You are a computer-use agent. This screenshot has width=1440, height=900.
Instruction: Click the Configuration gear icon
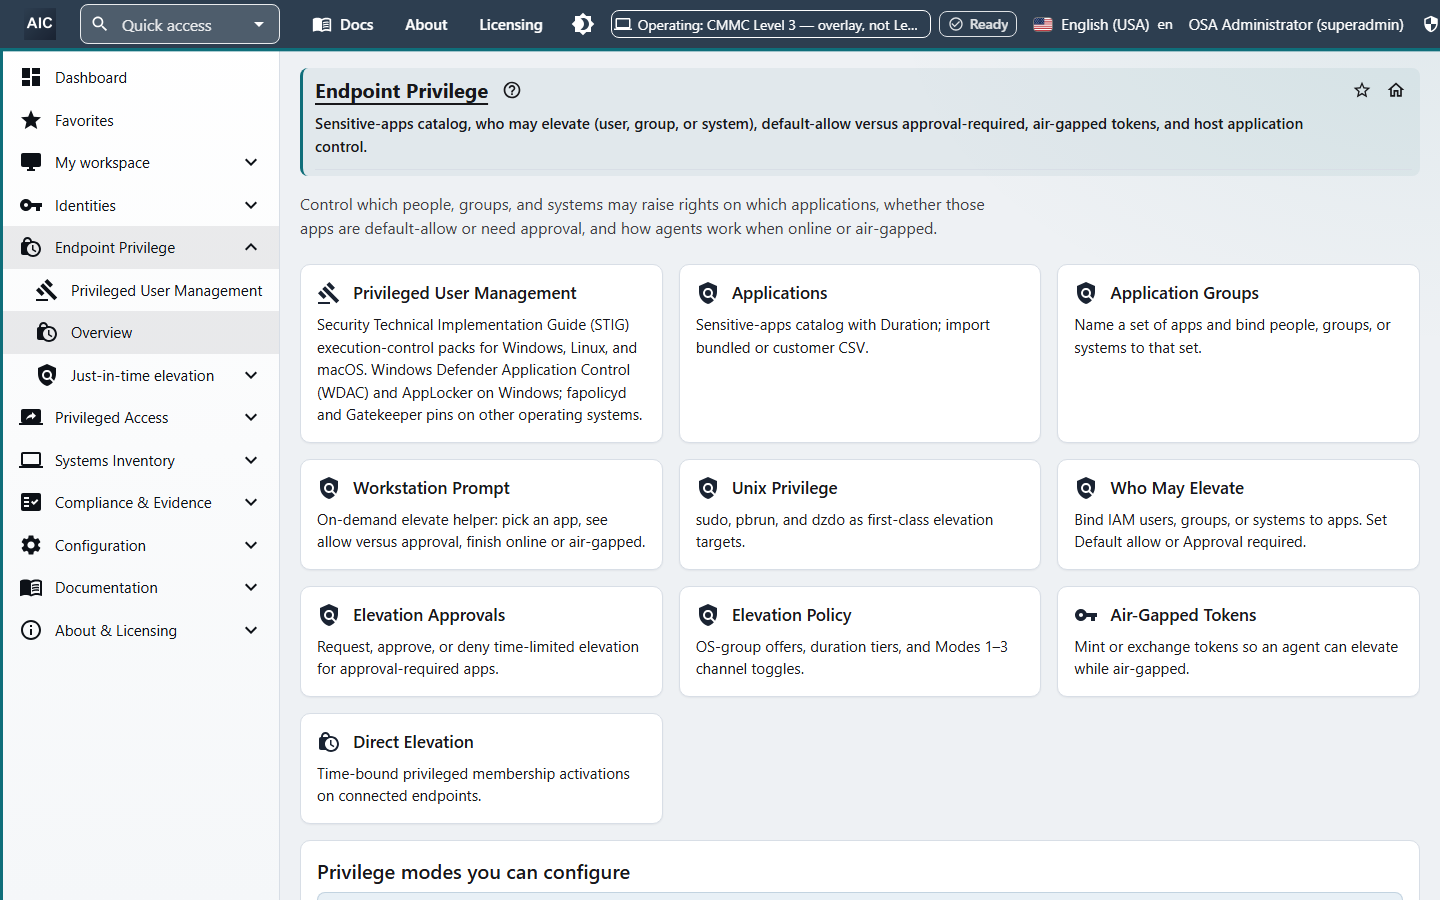(x=31, y=545)
